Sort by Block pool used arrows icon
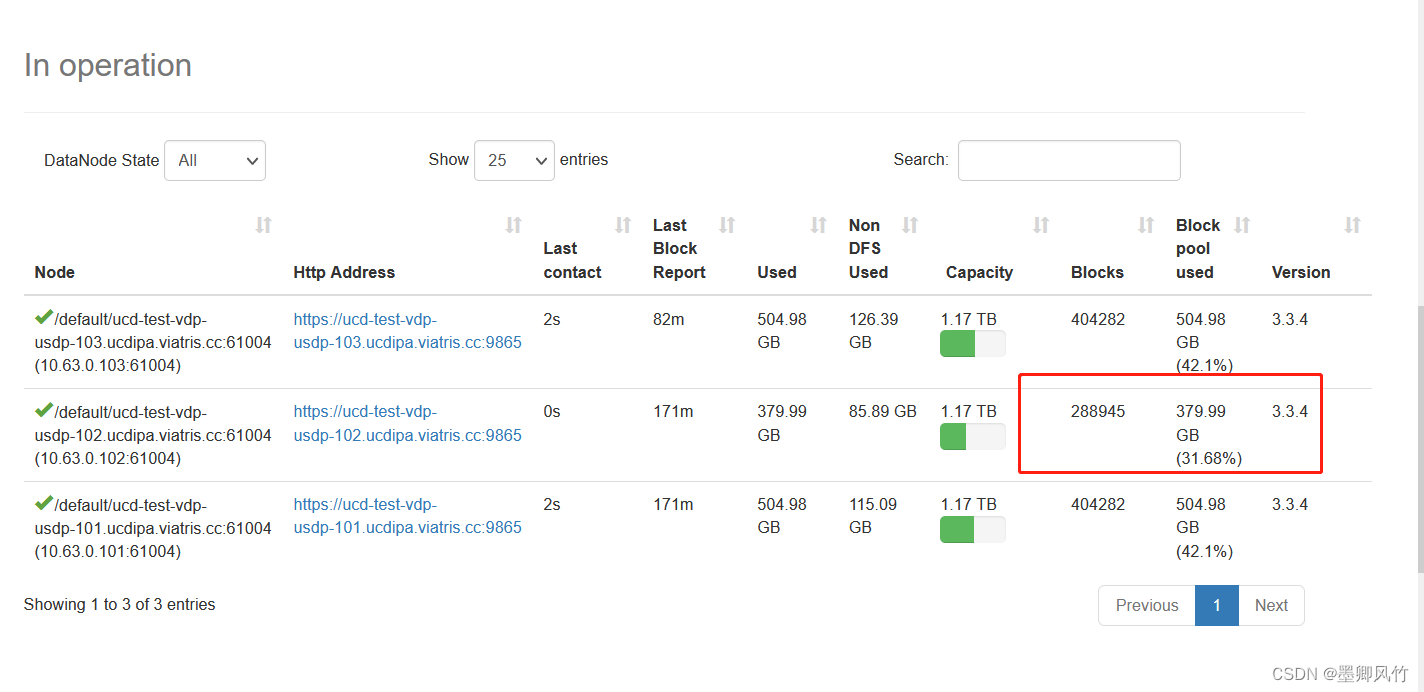 point(1242,225)
